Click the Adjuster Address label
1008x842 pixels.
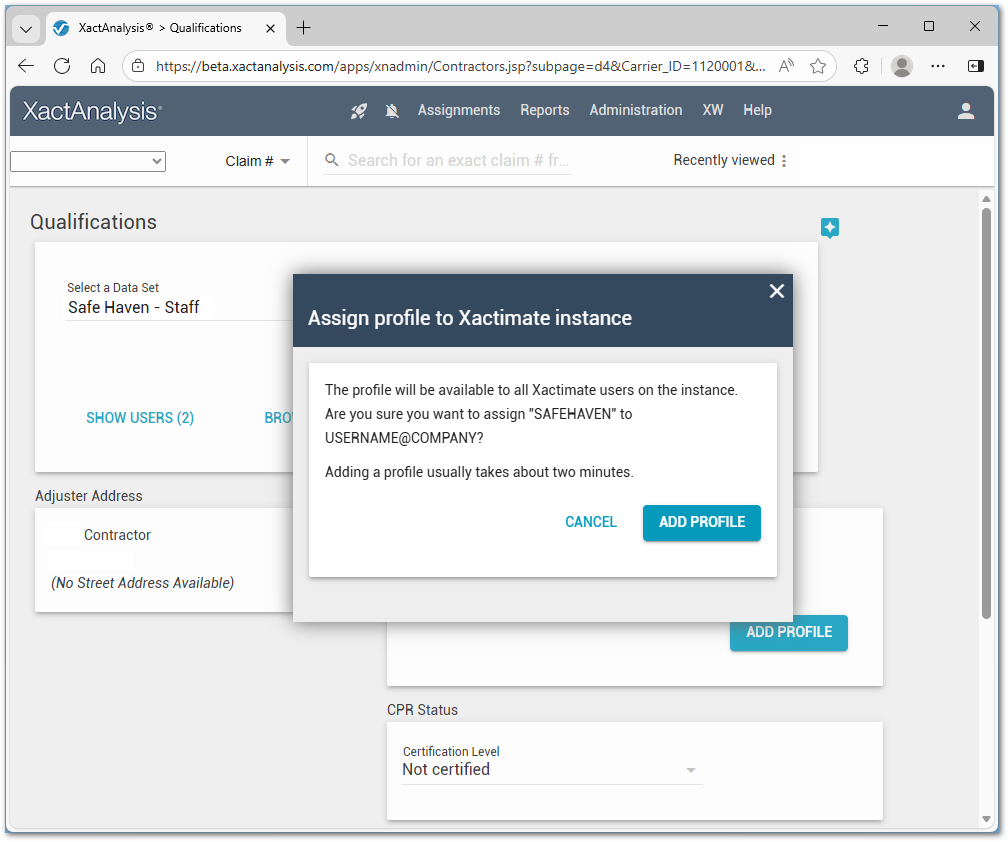[x=89, y=496]
